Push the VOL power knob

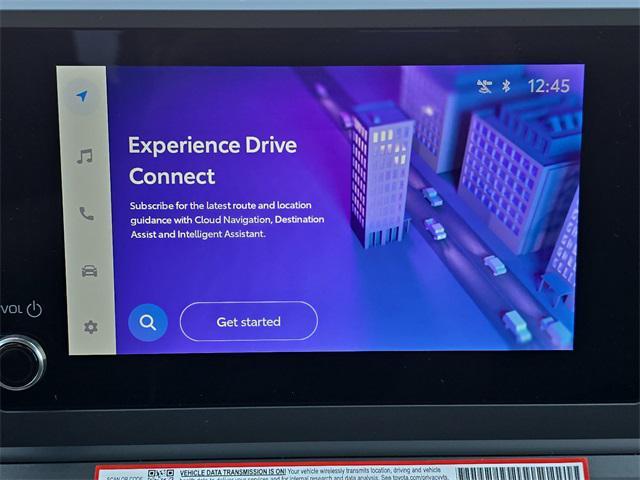(x=20, y=363)
